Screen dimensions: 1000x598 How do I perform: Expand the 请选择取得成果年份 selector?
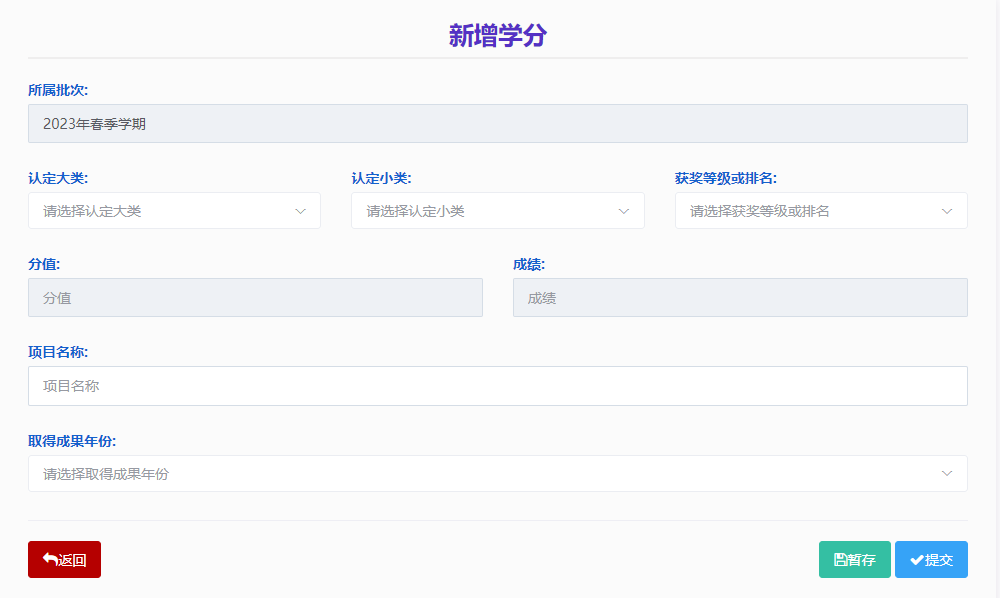(x=480, y=474)
